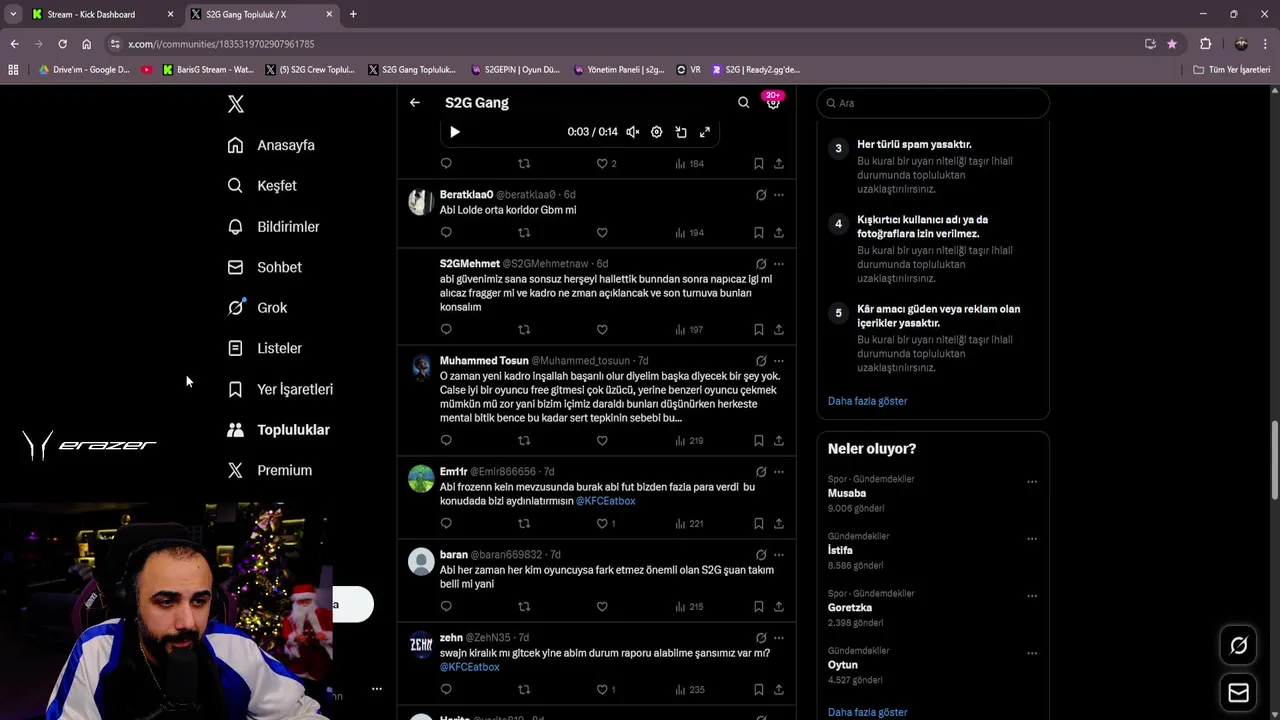1280x720 pixels.
Task: Share the Beratklaa0 post
Action: pyautogui.click(x=779, y=233)
